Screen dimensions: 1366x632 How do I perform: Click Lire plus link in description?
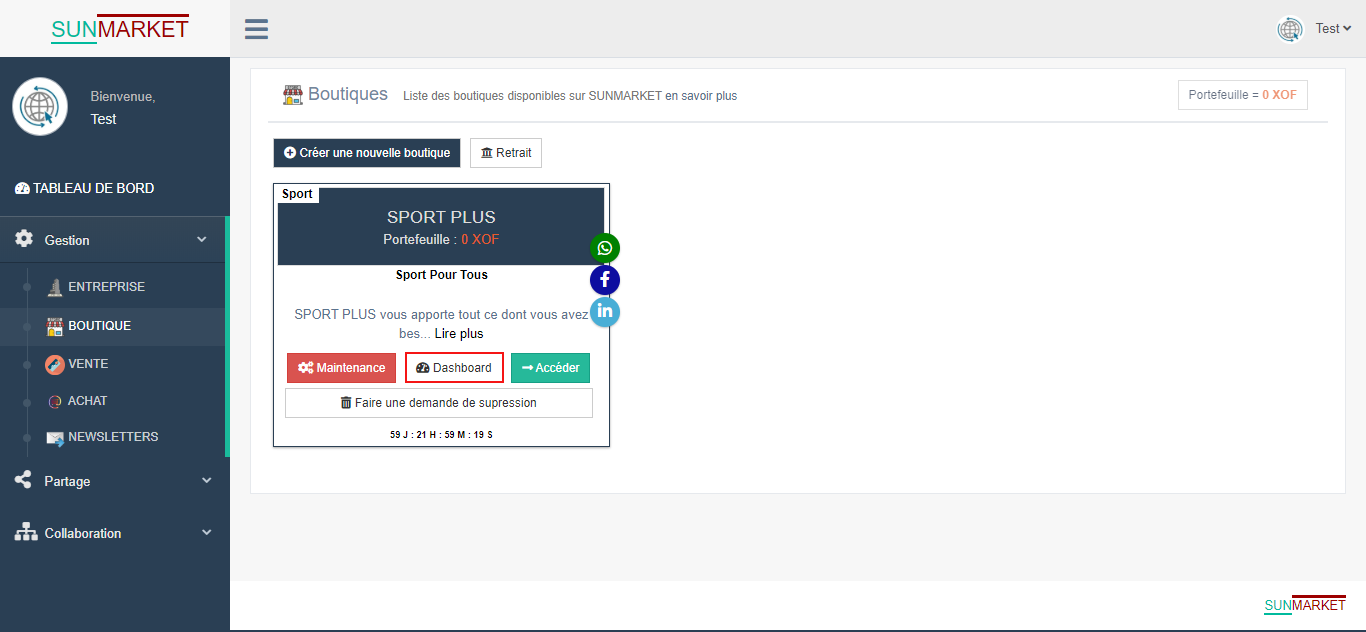point(459,334)
